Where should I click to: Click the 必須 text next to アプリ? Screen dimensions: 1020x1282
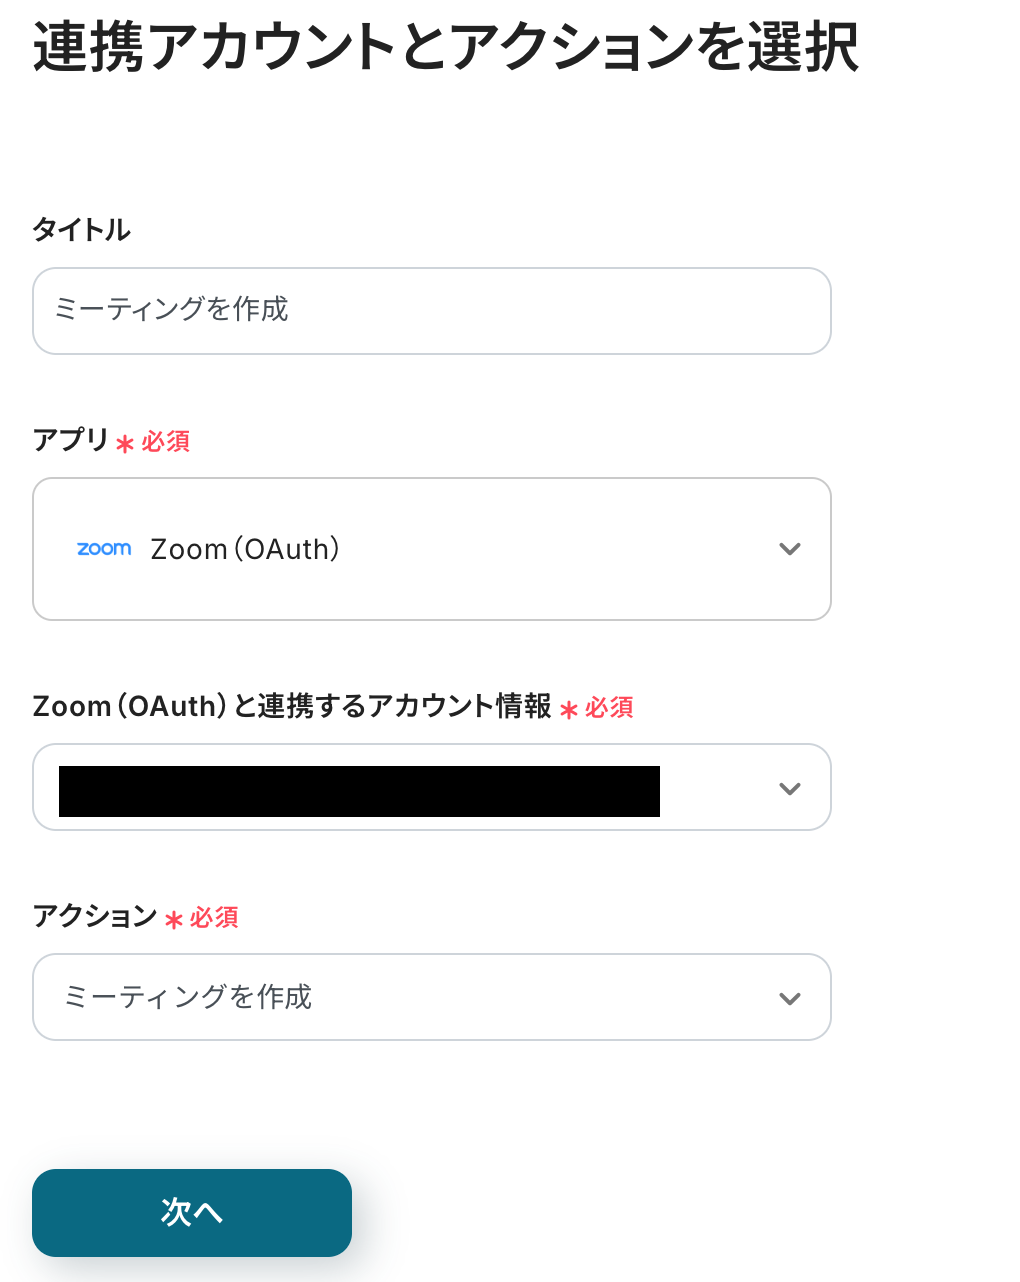click(x=166, y=442)
